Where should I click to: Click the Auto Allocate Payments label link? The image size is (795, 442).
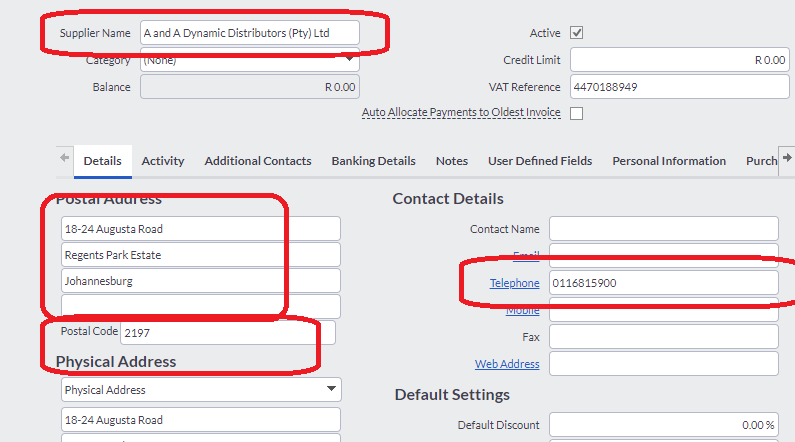461,113
